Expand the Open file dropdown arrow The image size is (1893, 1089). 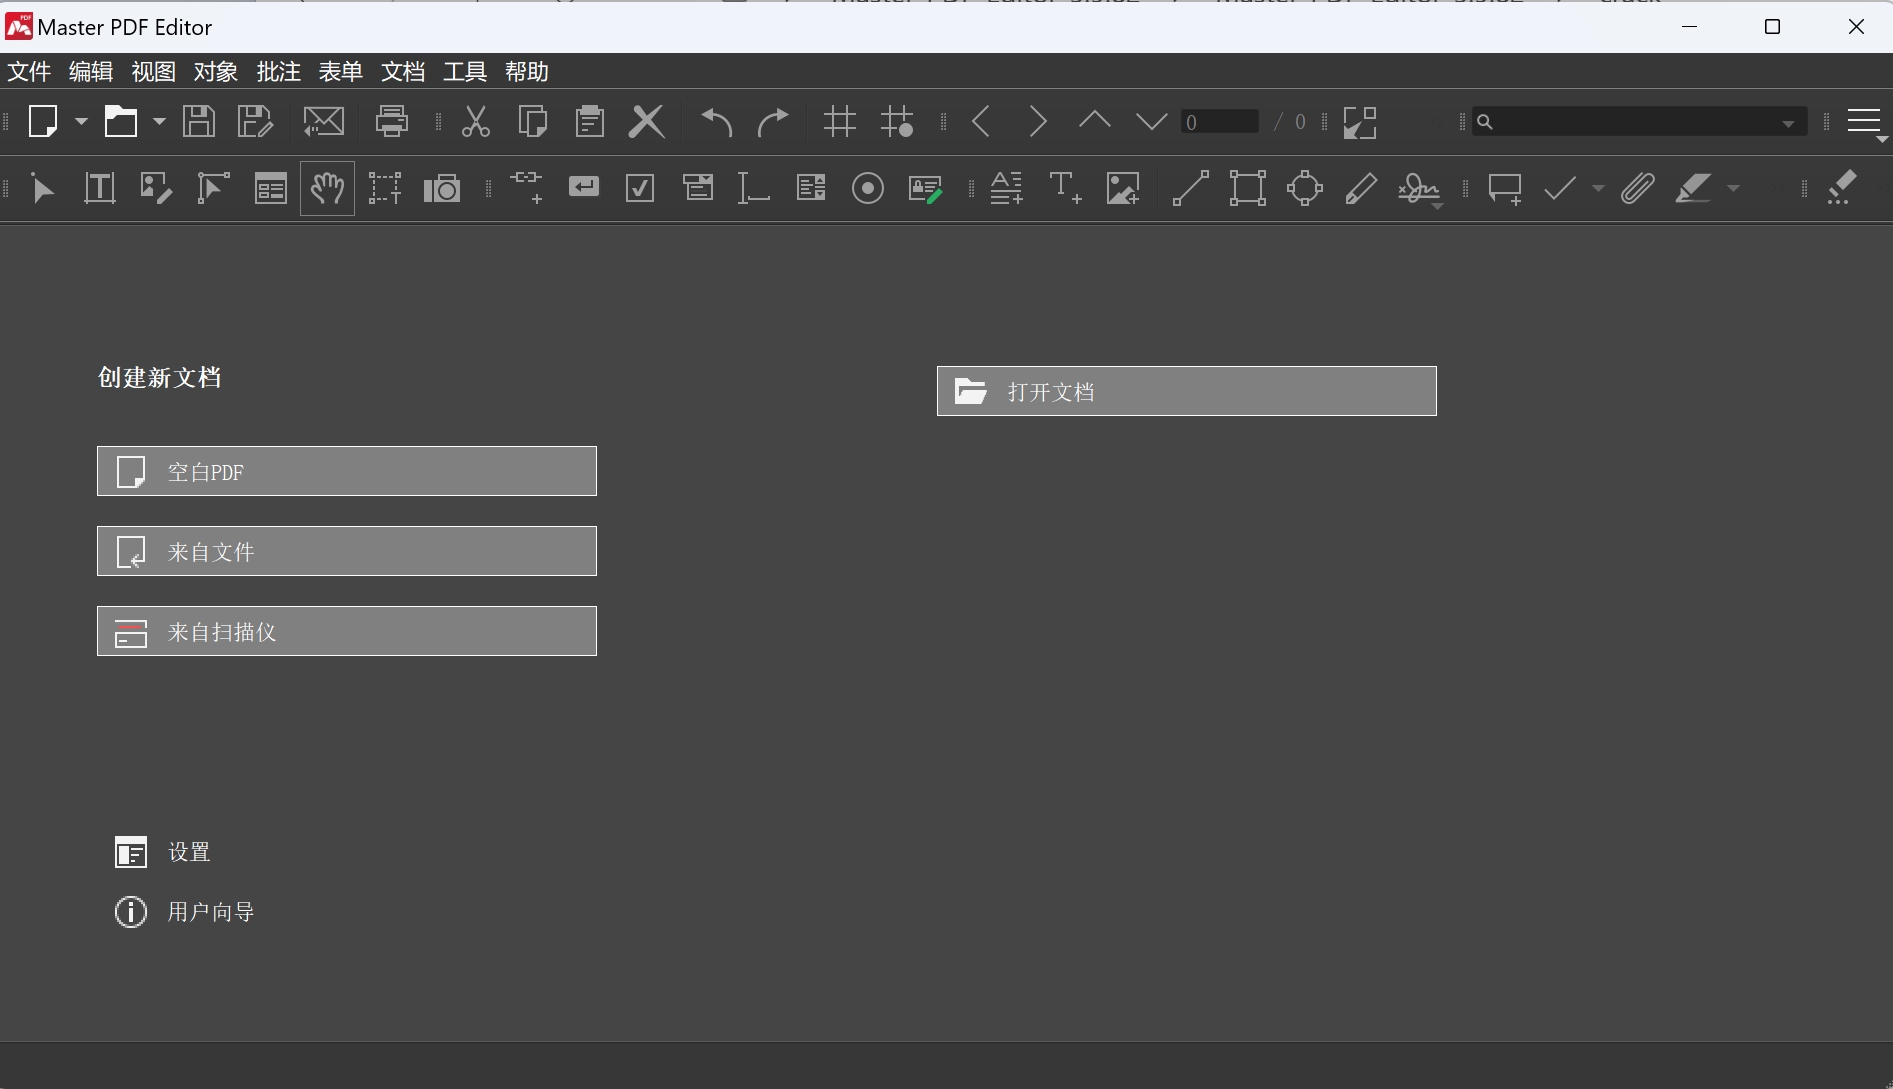click(159, 121)
